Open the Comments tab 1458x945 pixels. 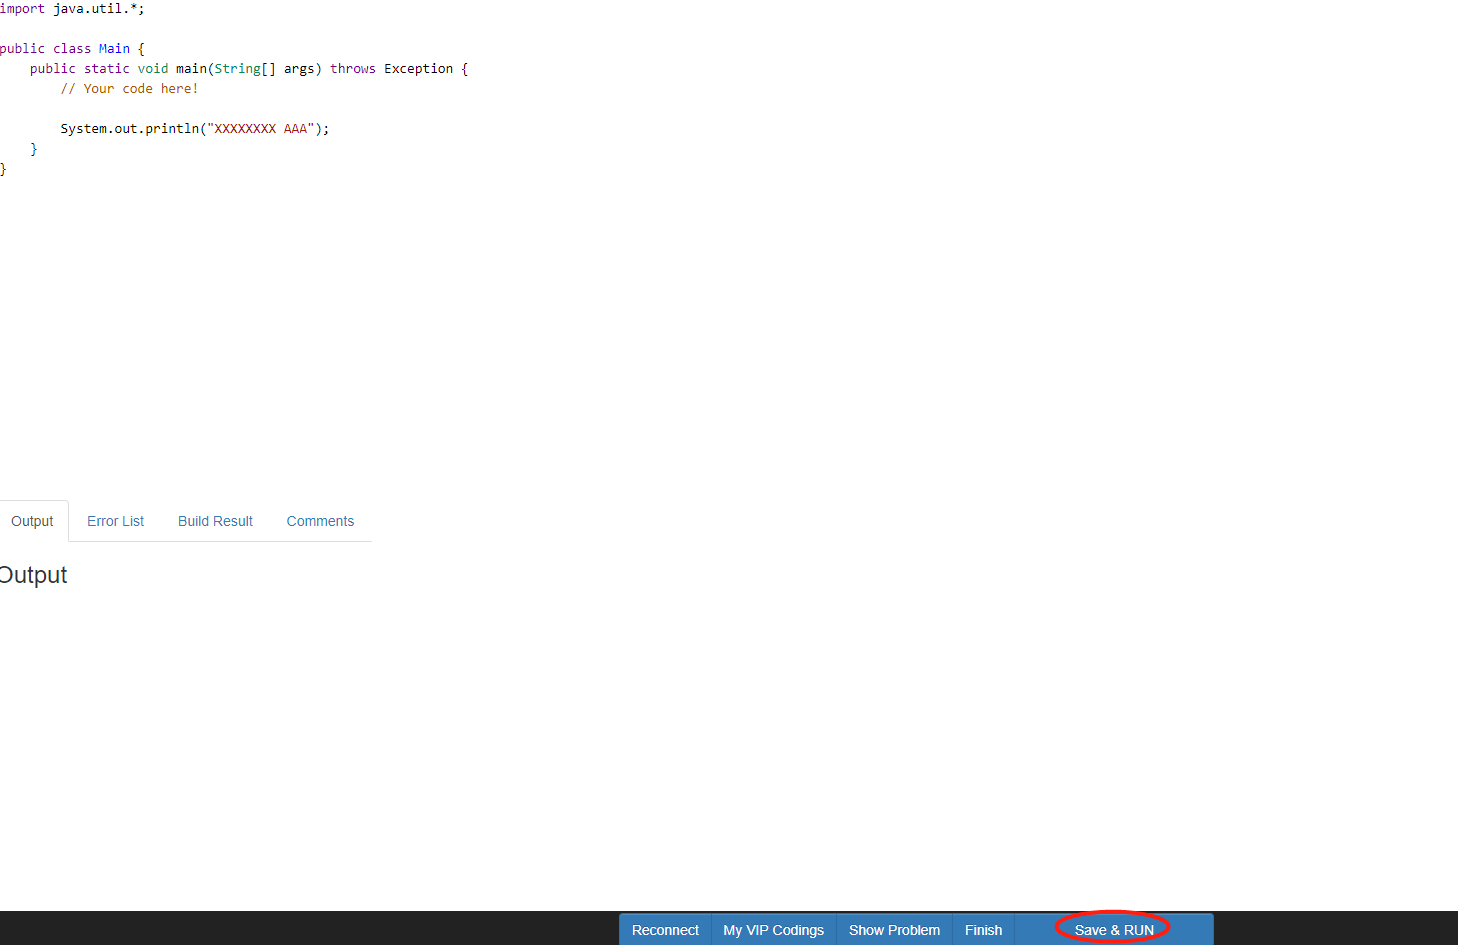tap(320, 521)
